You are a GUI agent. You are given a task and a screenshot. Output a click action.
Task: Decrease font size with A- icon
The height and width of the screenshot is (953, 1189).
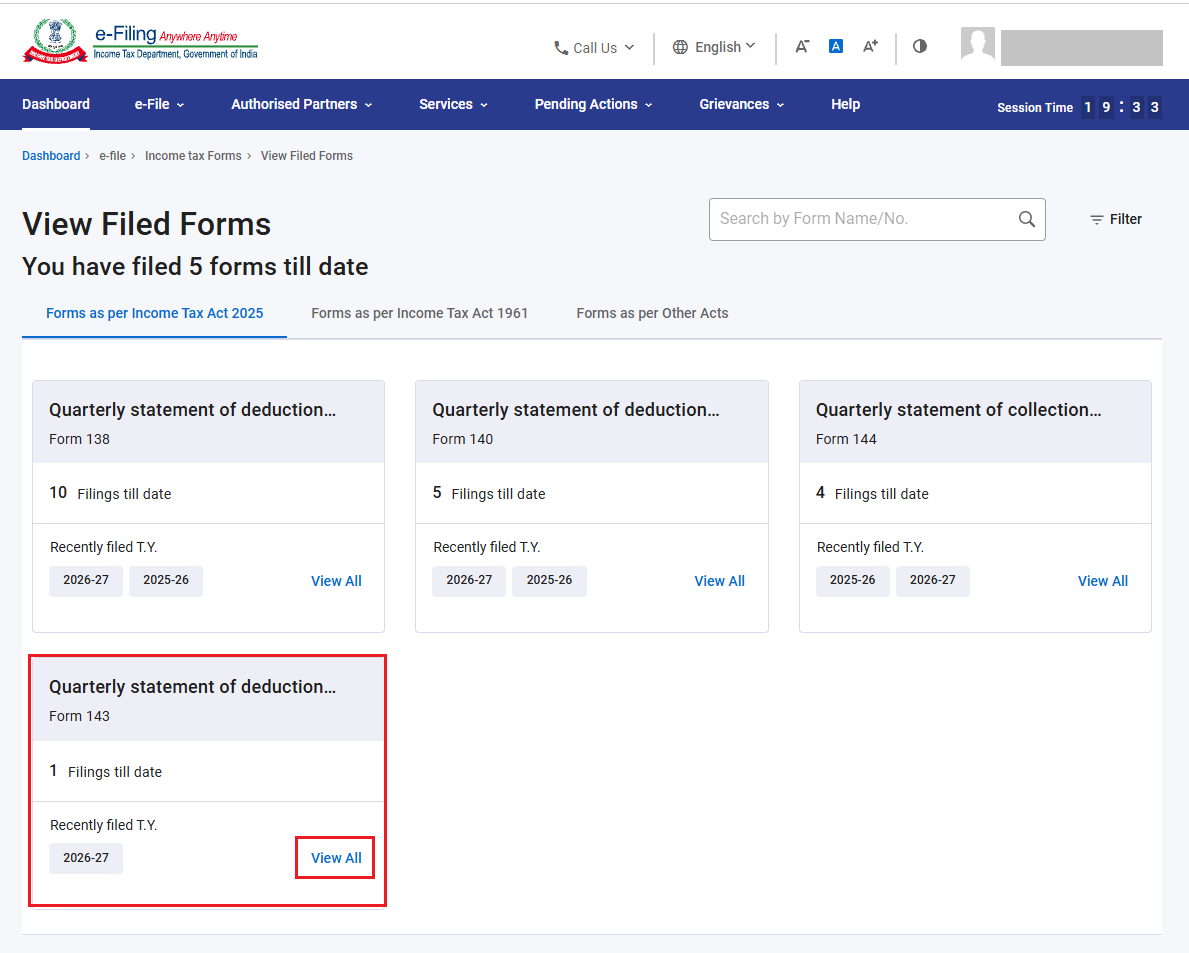(802, 46)
